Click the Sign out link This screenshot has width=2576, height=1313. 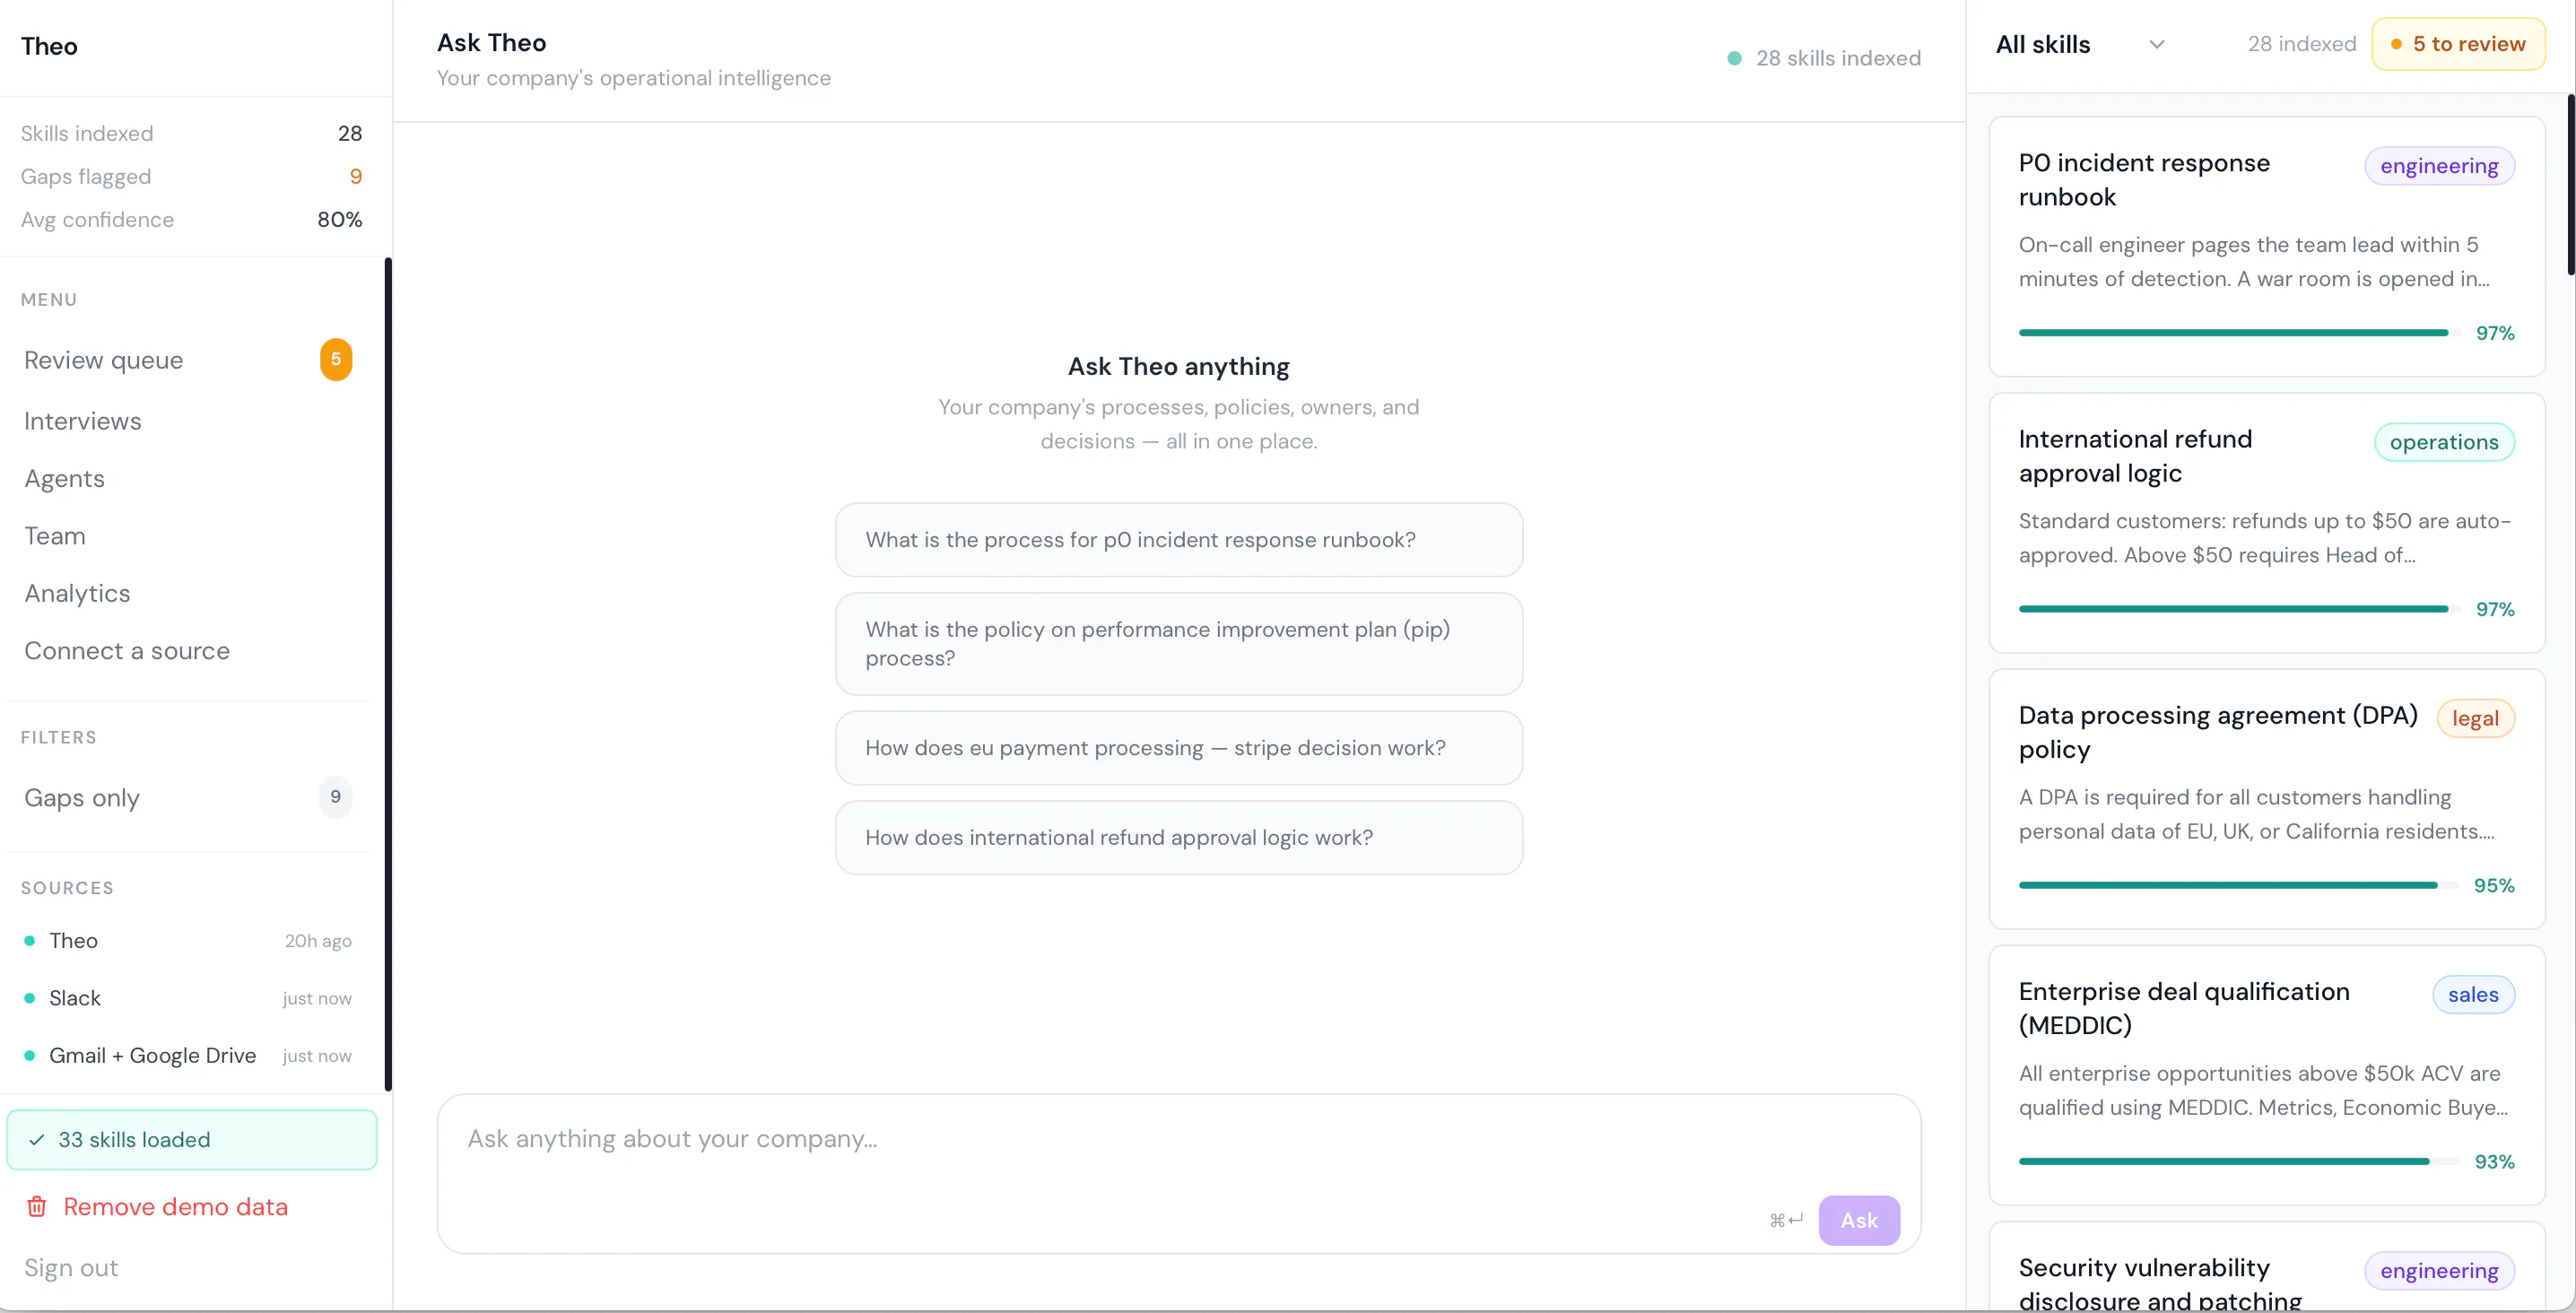[71, 1268]
